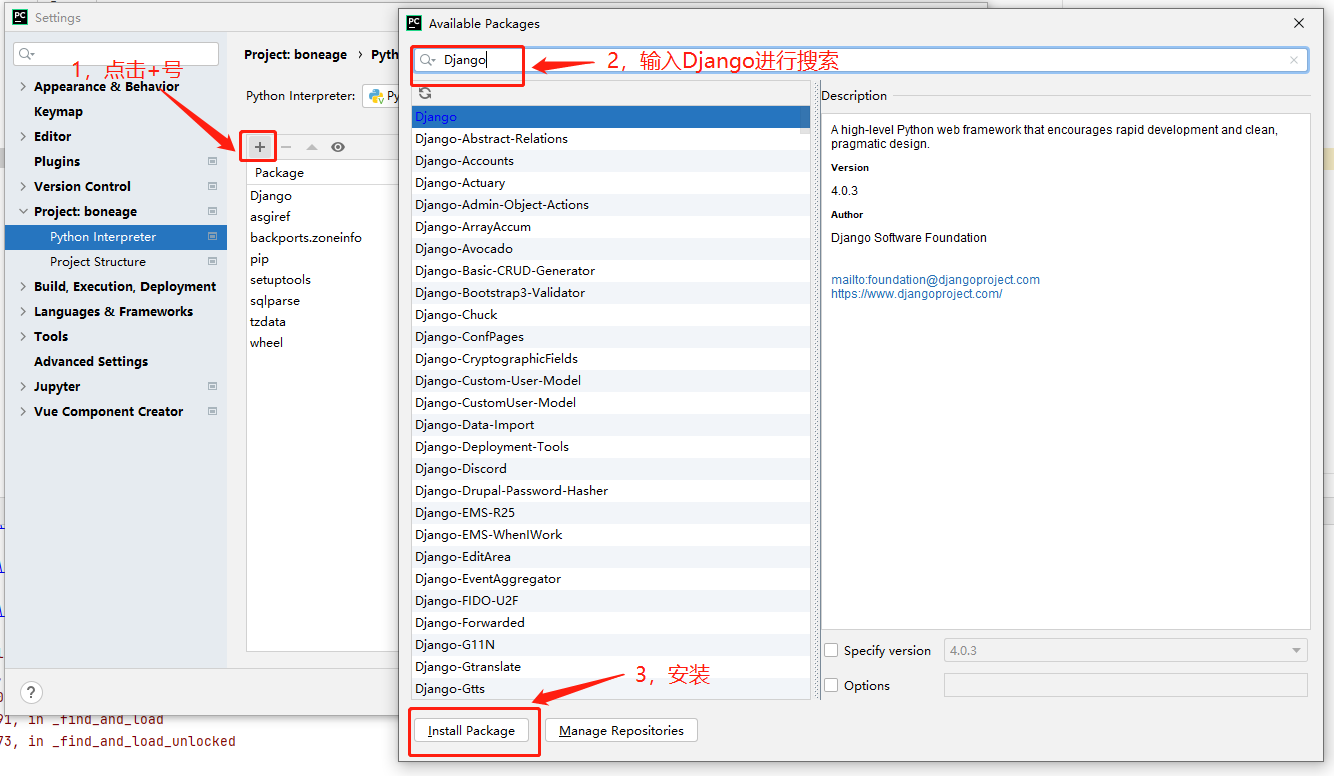This screenshot has height=776, width=1334.
Task: Expand Build, Execution, Deployment
Action: click(x=23, y=286)
